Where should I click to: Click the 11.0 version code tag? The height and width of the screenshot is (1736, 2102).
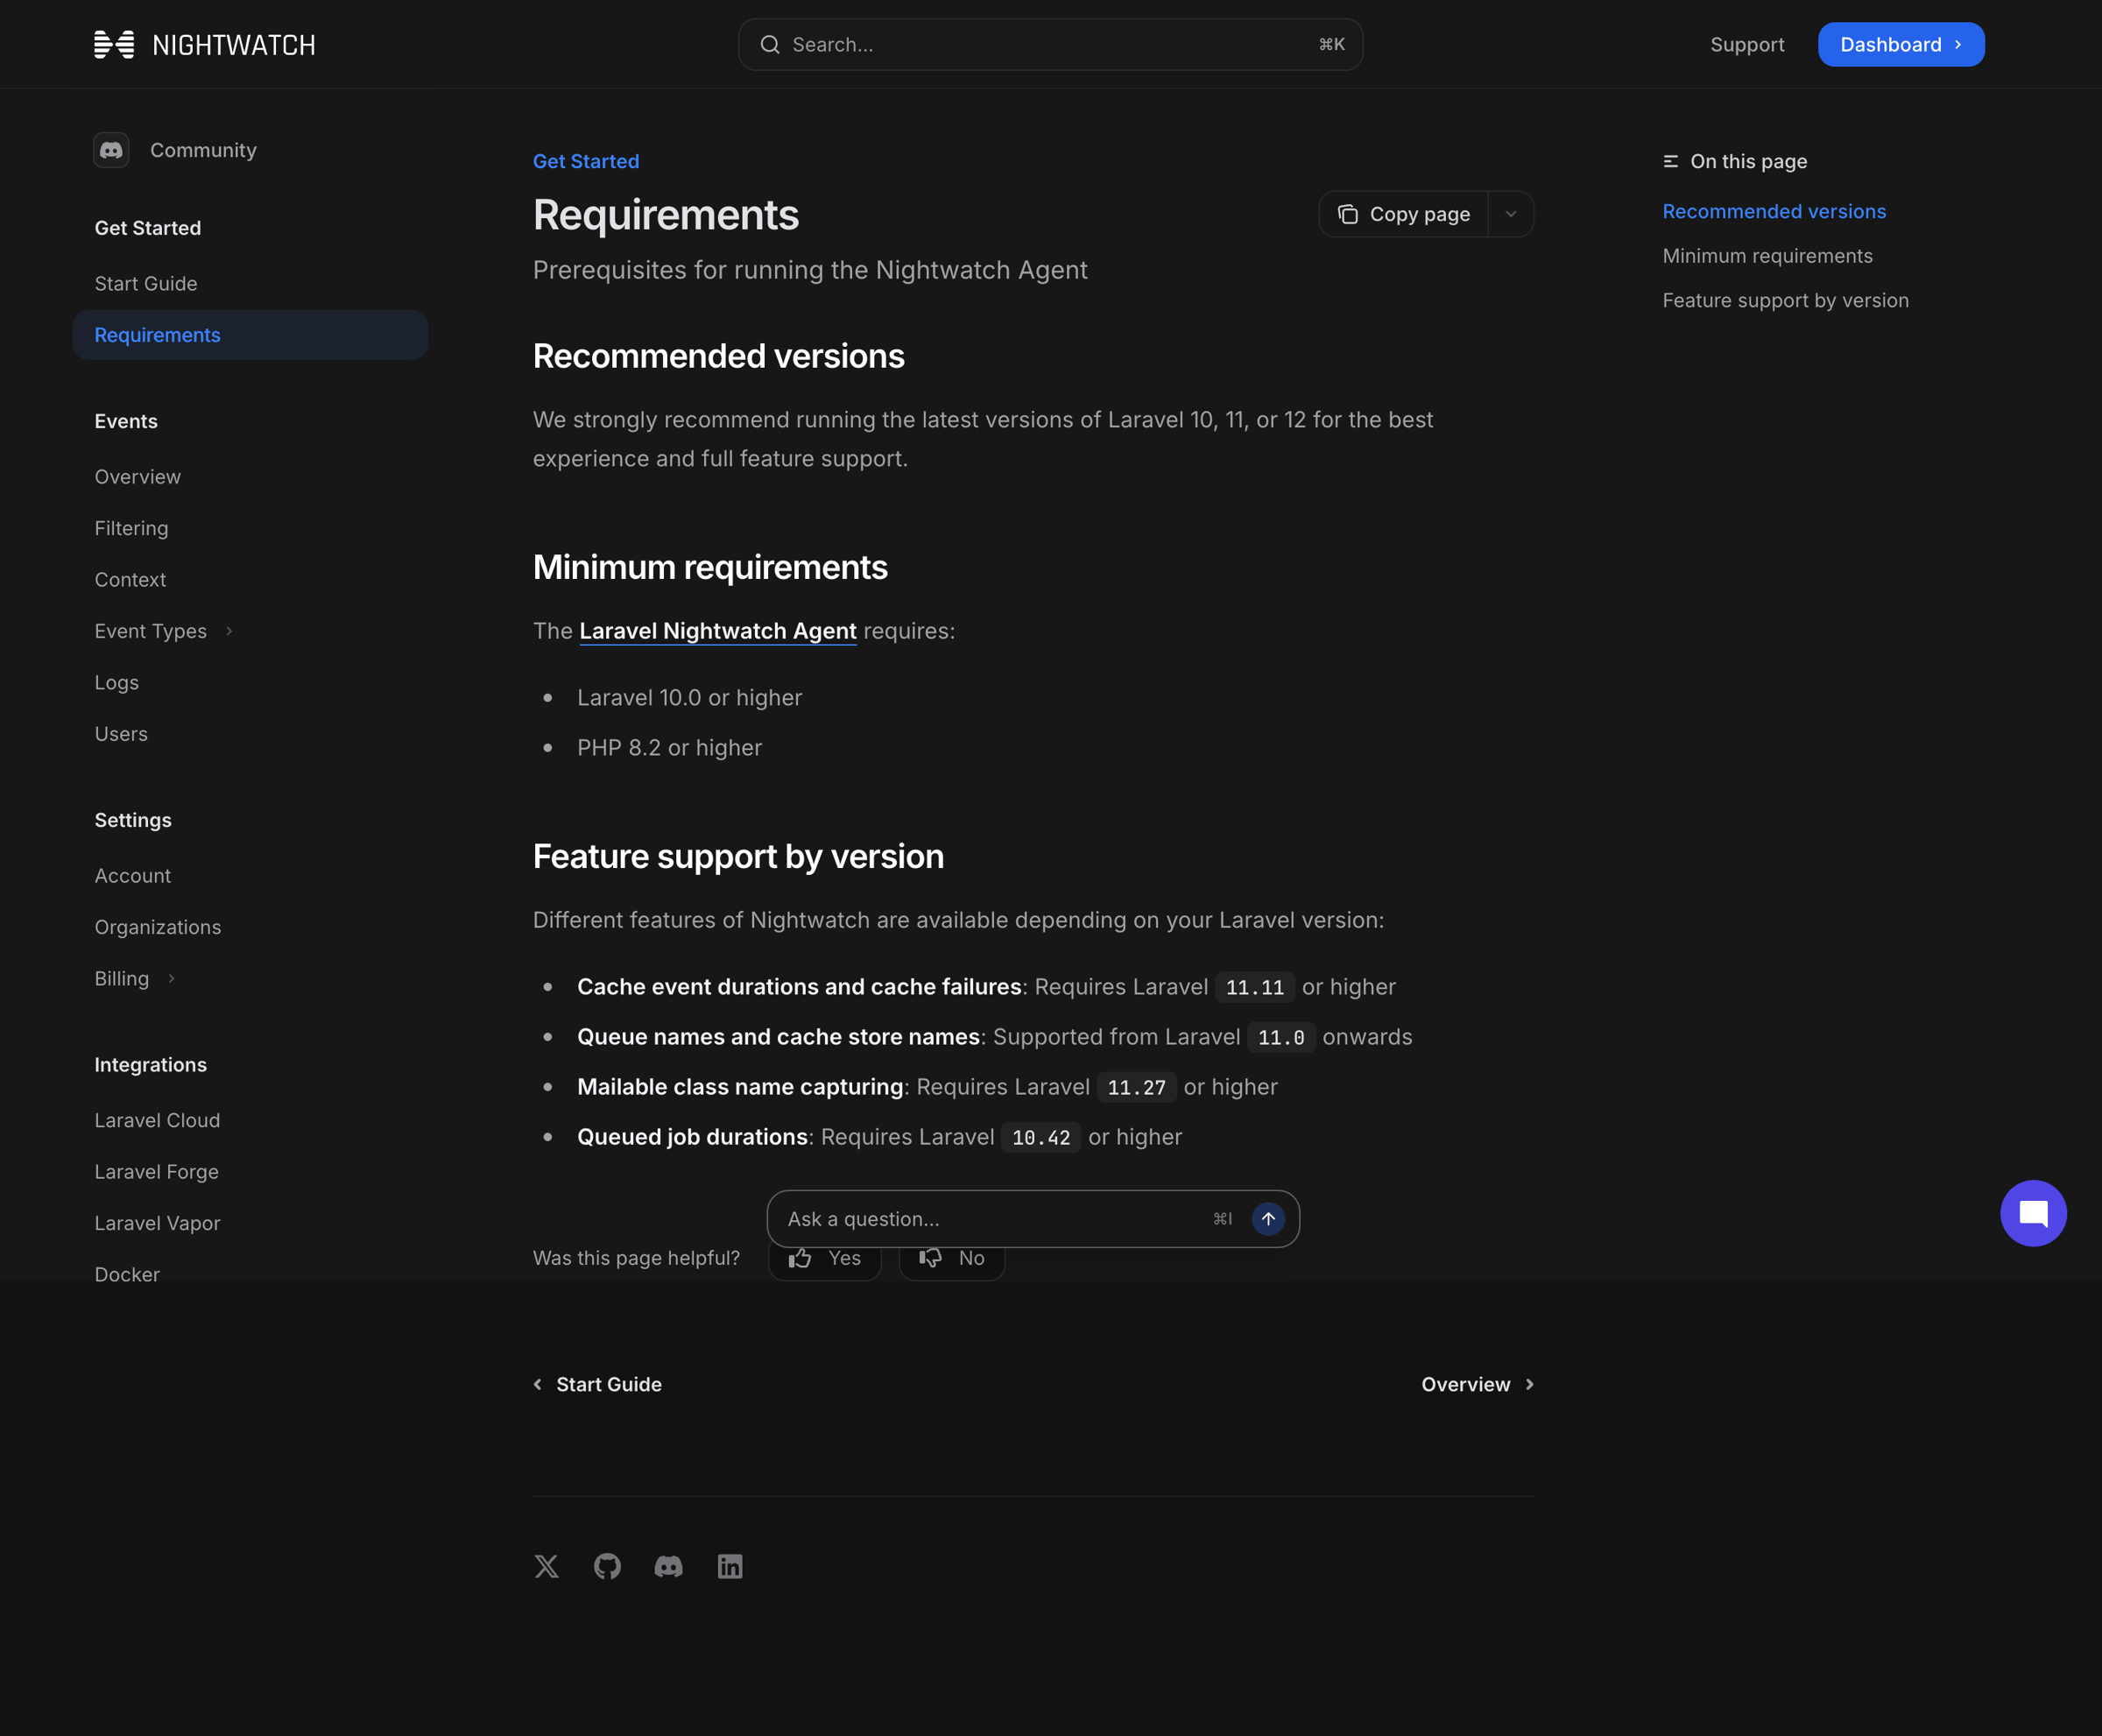pos(1281,1037)
